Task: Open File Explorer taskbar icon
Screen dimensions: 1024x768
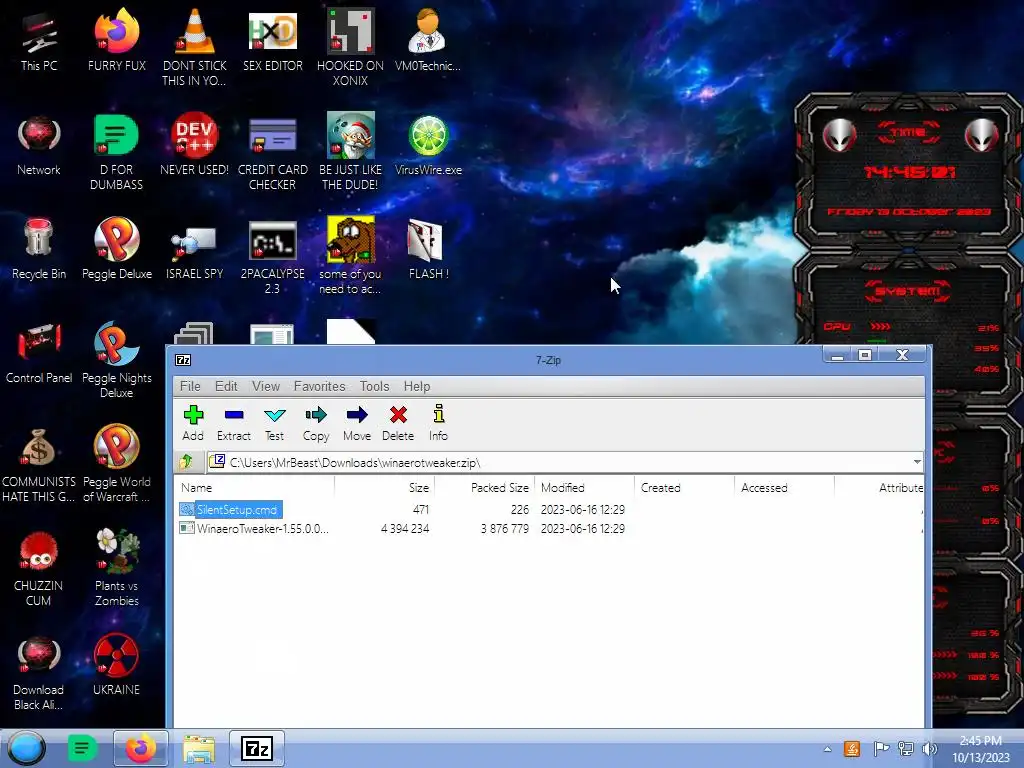Action: (199, 748)
